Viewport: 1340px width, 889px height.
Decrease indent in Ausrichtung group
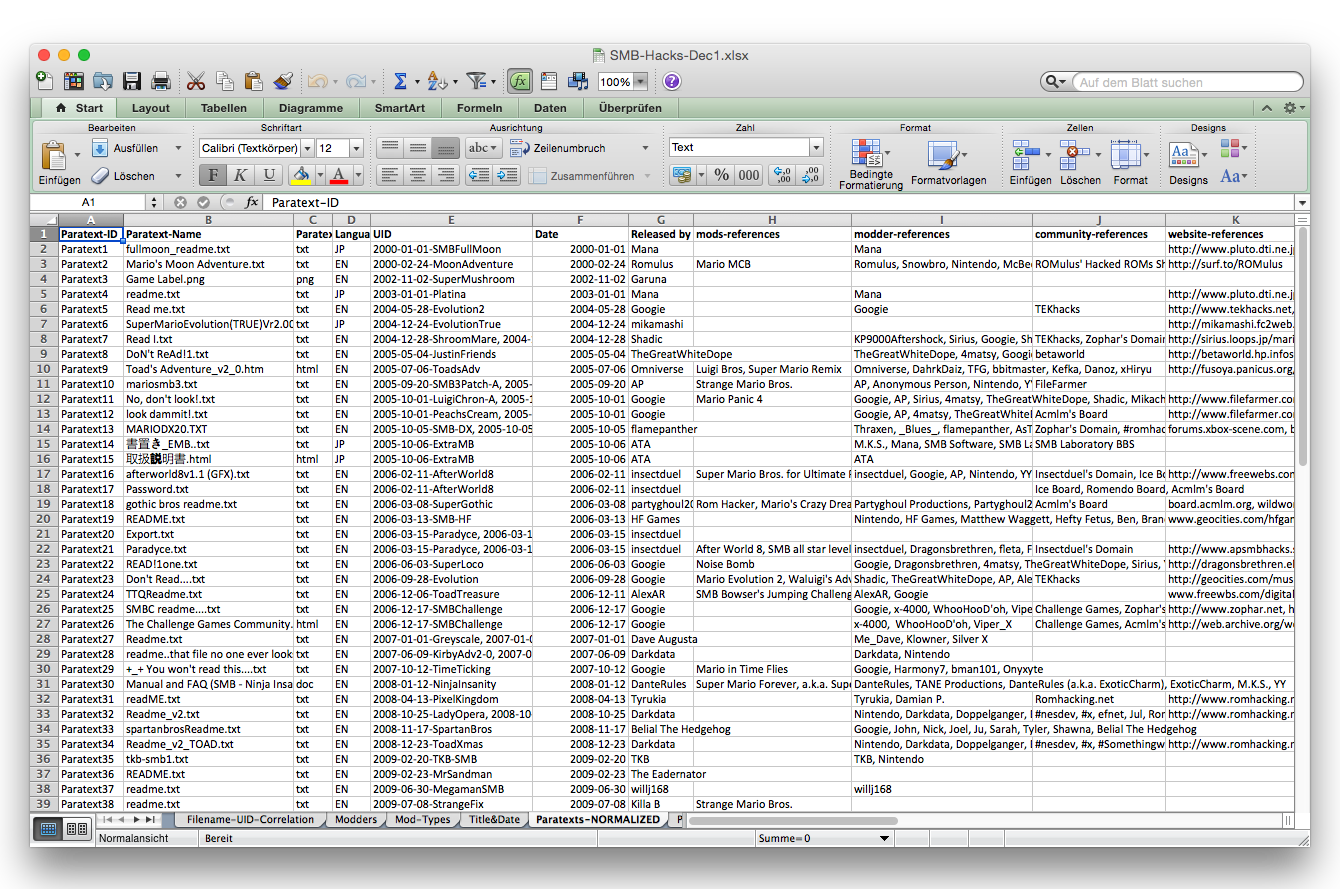pos(479,175)
